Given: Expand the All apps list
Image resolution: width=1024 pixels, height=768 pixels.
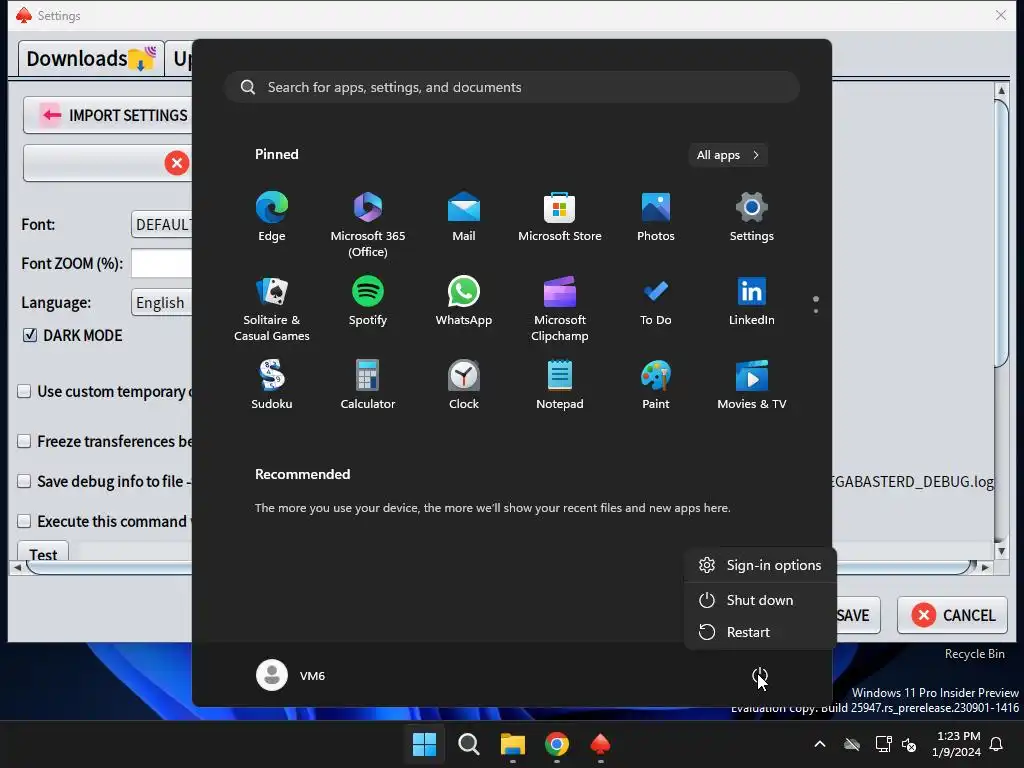Looking at the screenshot, I should pos(728,155).
